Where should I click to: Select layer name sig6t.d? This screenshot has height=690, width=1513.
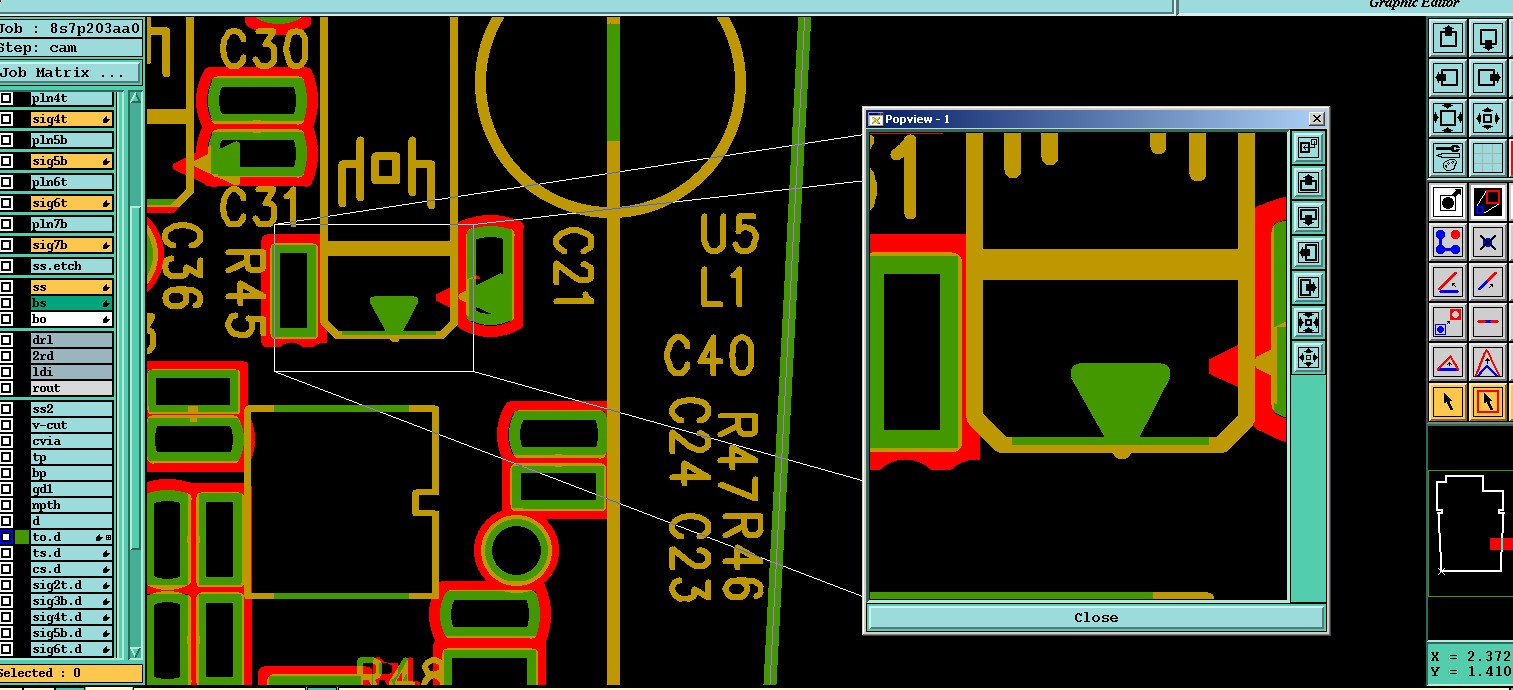tap(71, 649)
